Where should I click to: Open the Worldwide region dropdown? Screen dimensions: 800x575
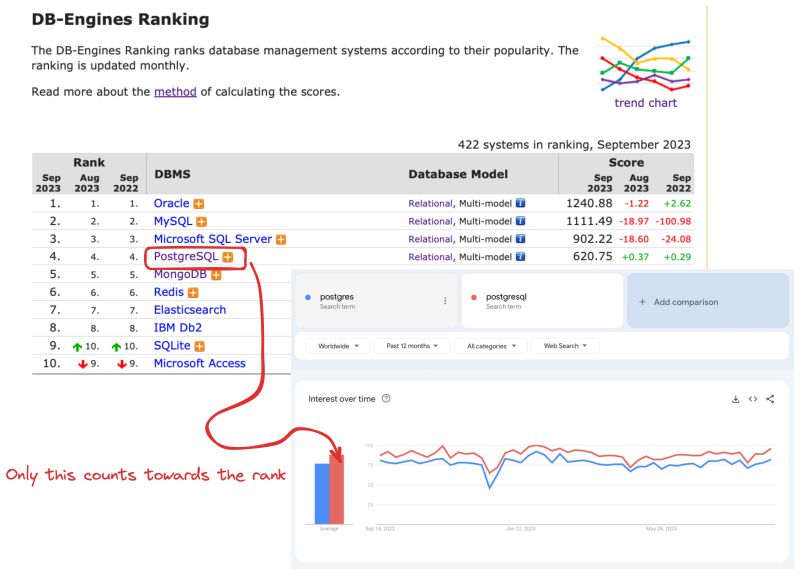tap(338, 346)
